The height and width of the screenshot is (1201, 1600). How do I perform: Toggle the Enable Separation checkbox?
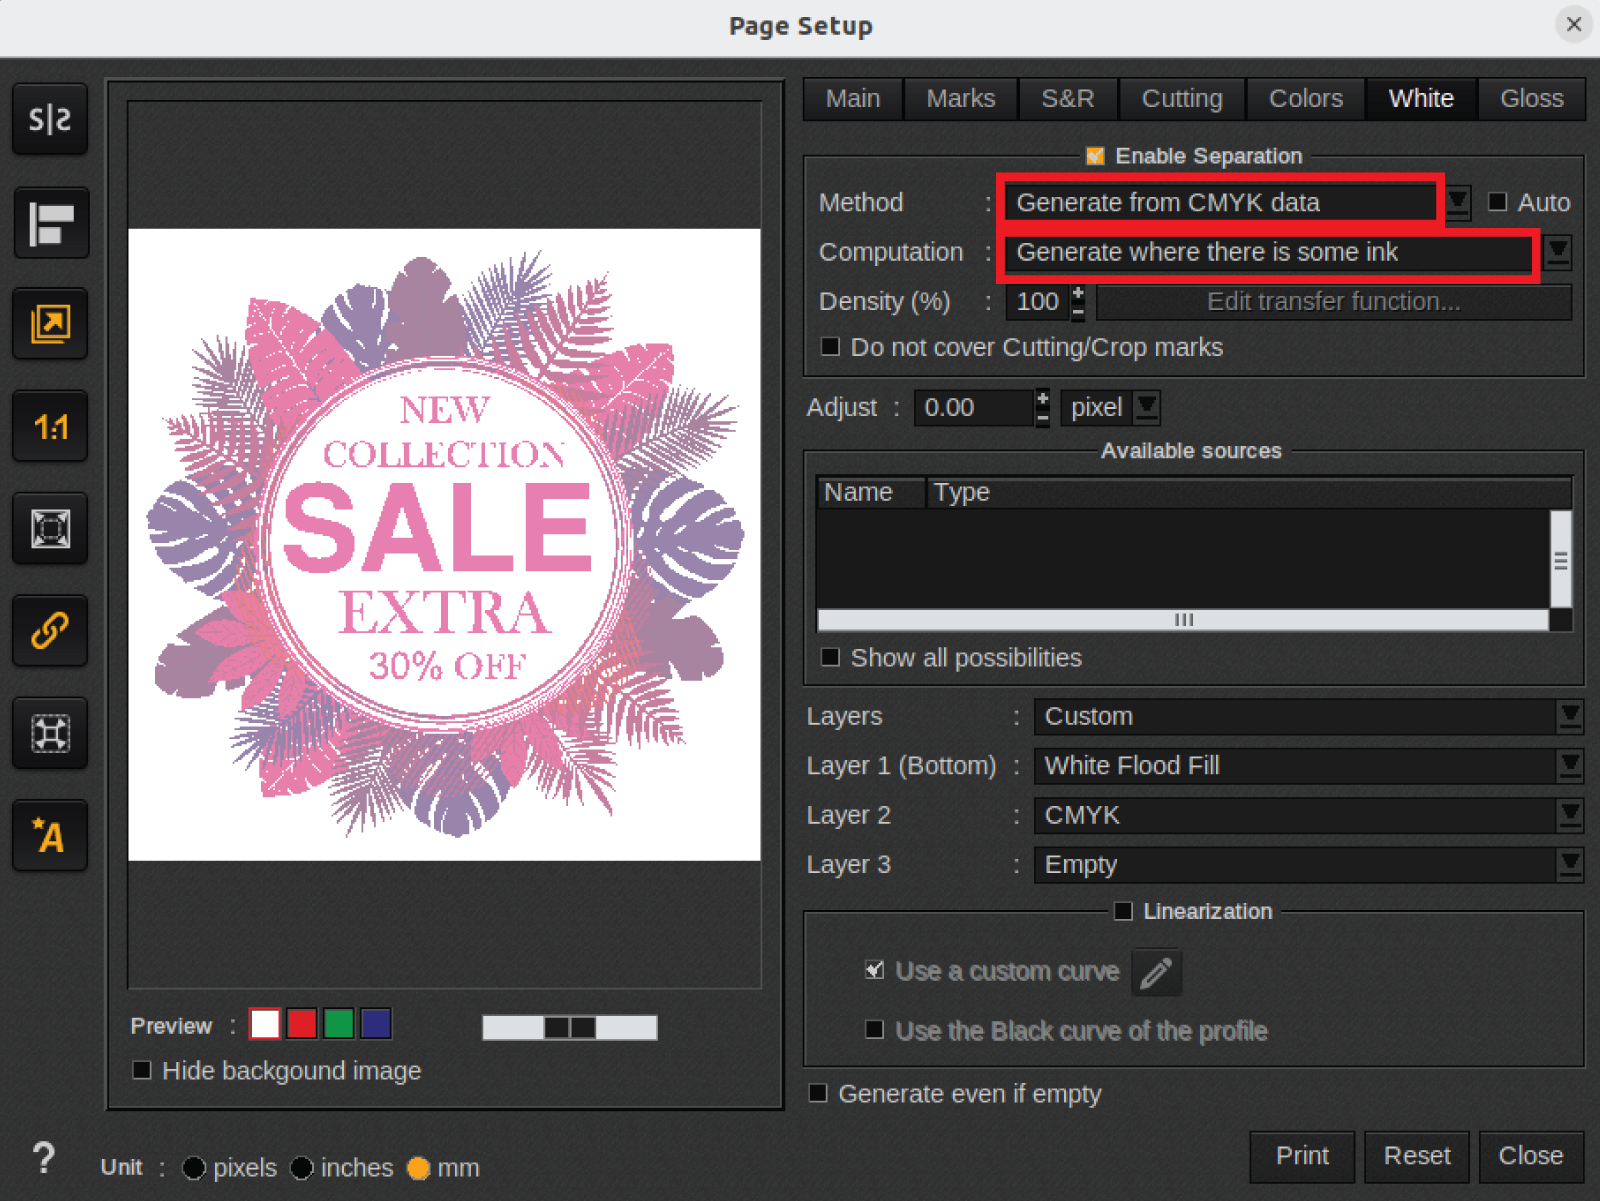tap(1095, 156)
